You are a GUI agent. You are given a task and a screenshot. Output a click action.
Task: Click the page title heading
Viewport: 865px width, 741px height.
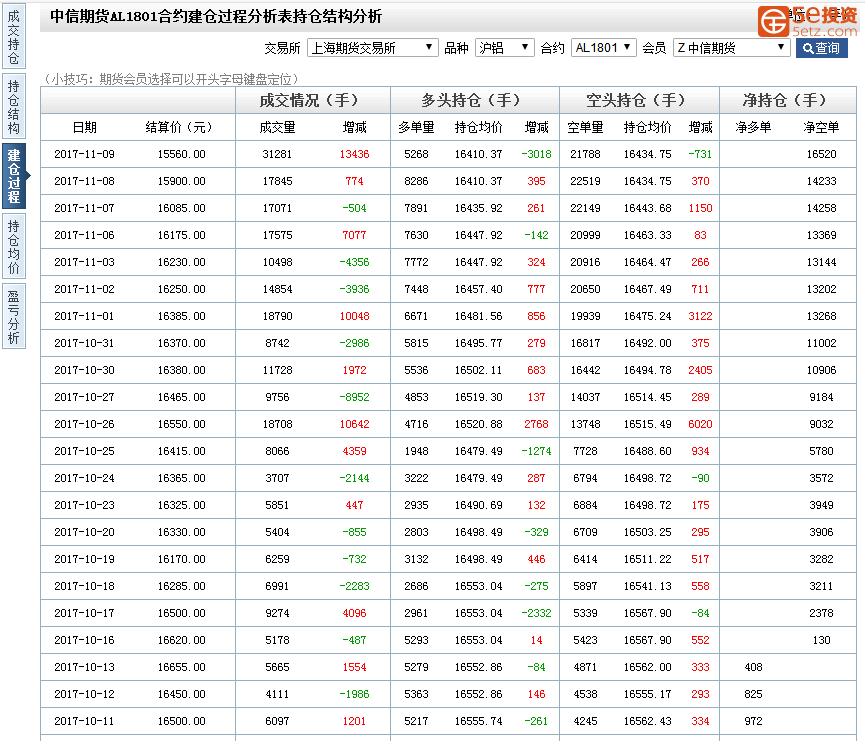(x=216, y=17)
